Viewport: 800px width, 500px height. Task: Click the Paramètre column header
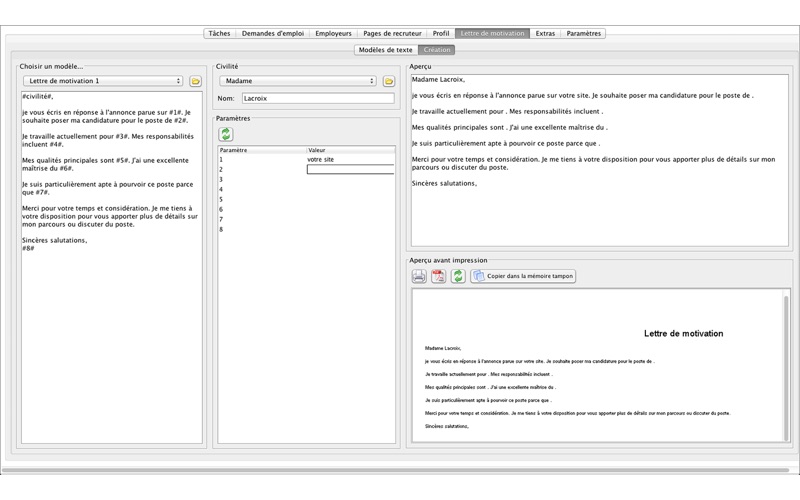[x=262, y=150]
